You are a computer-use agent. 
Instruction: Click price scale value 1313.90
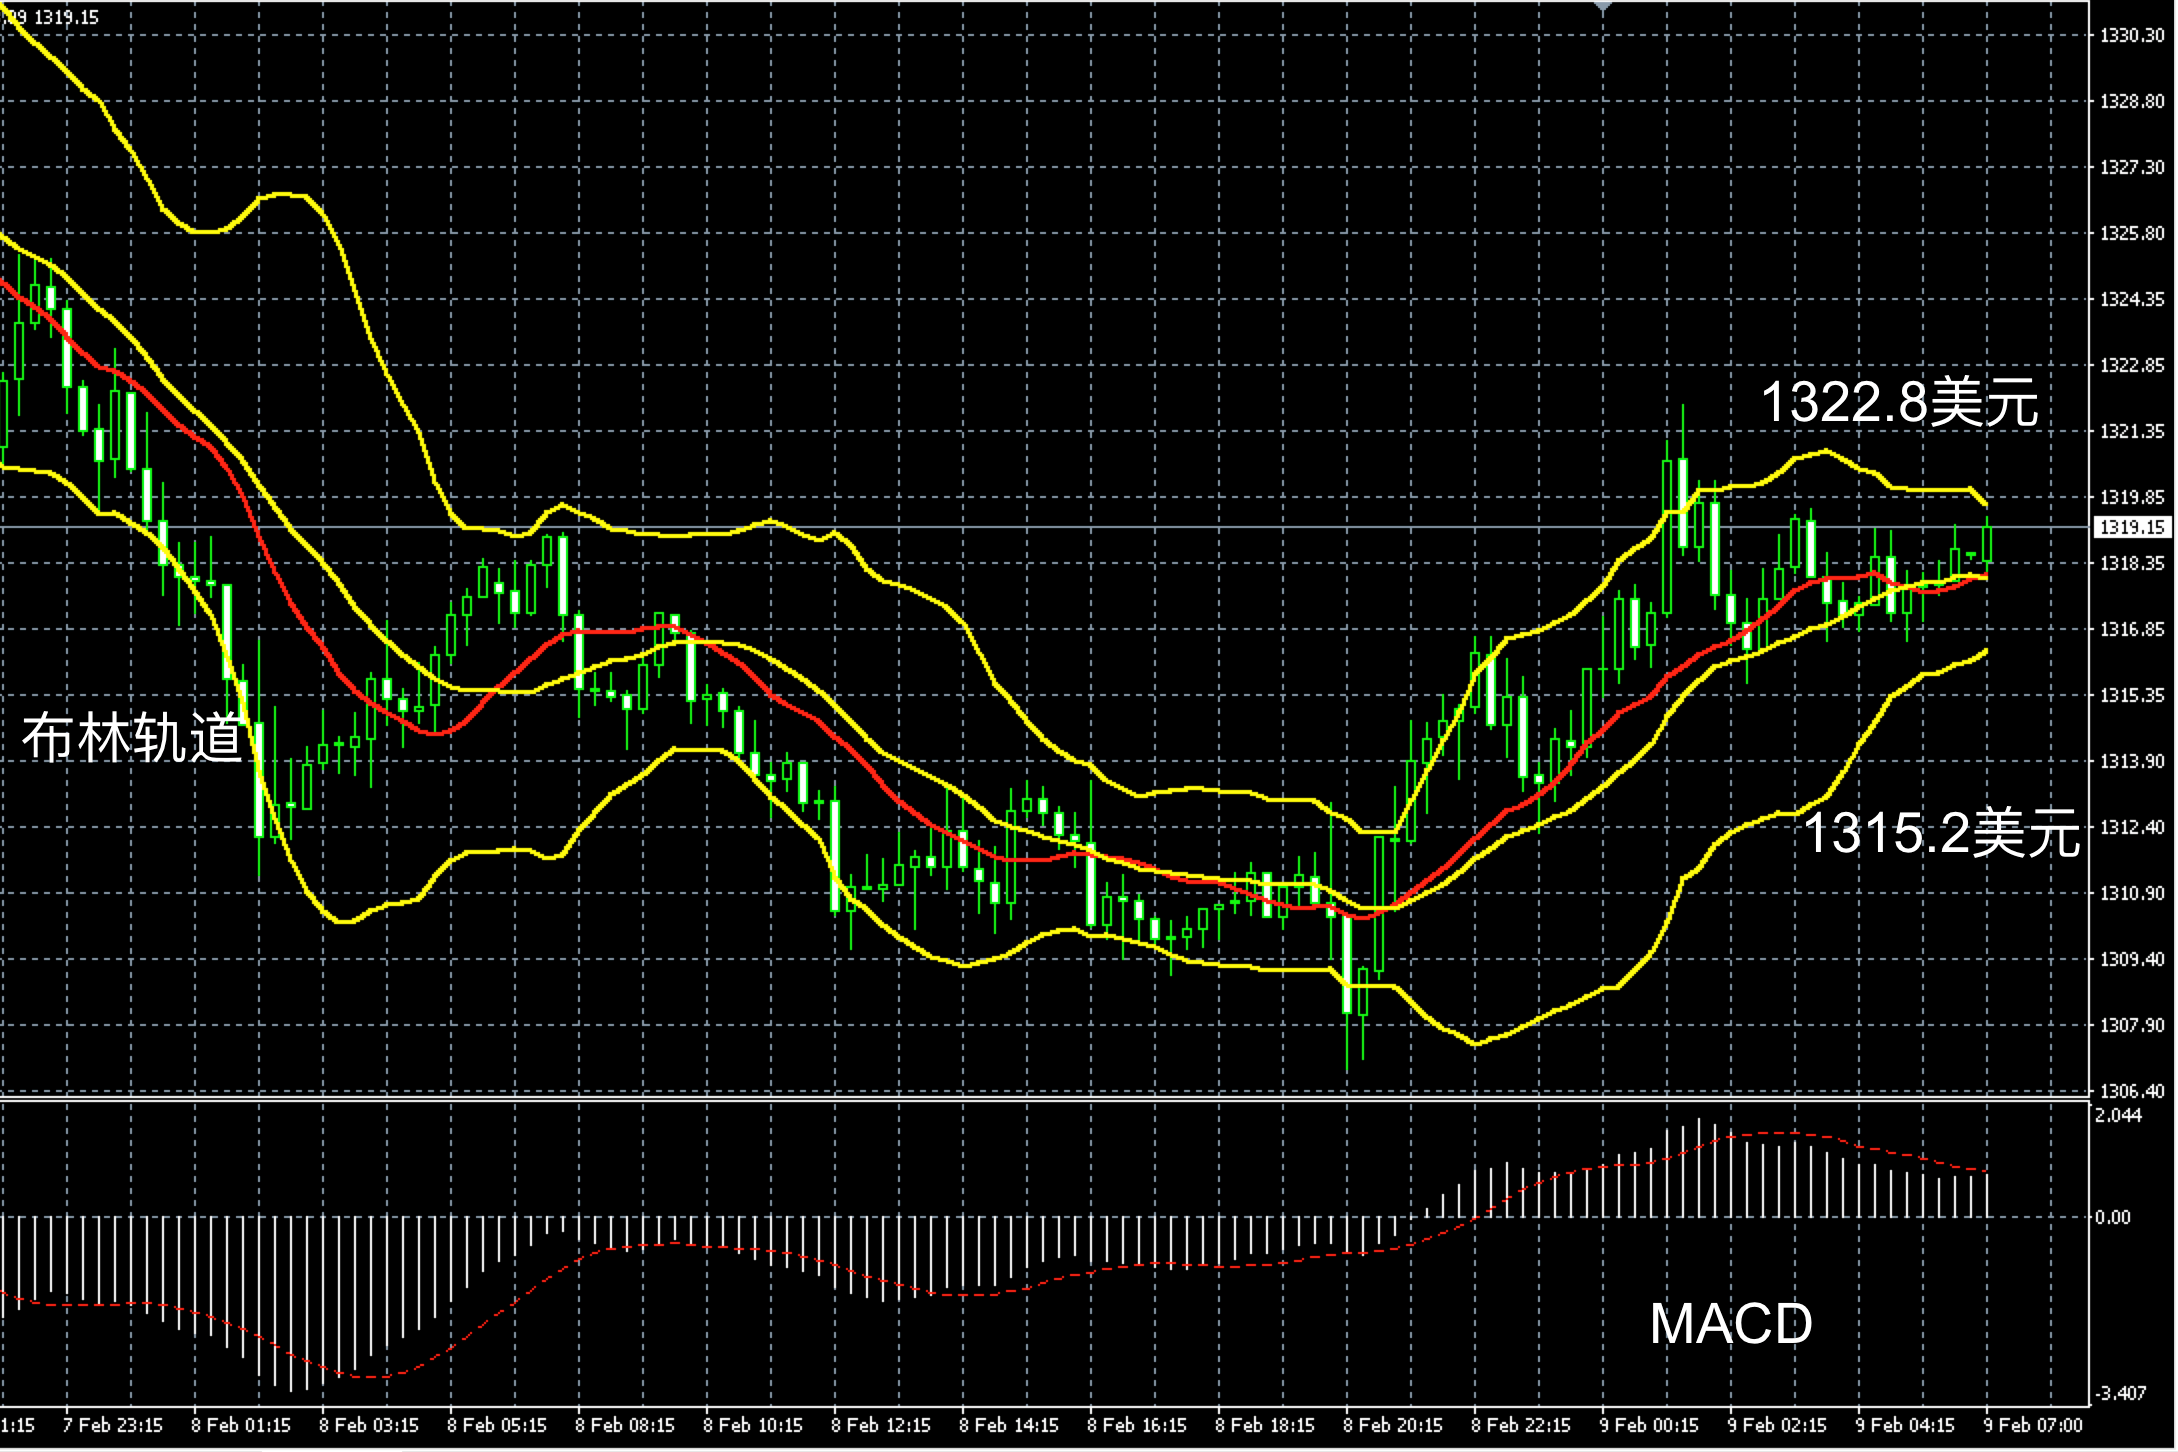tap(2131, 761)
